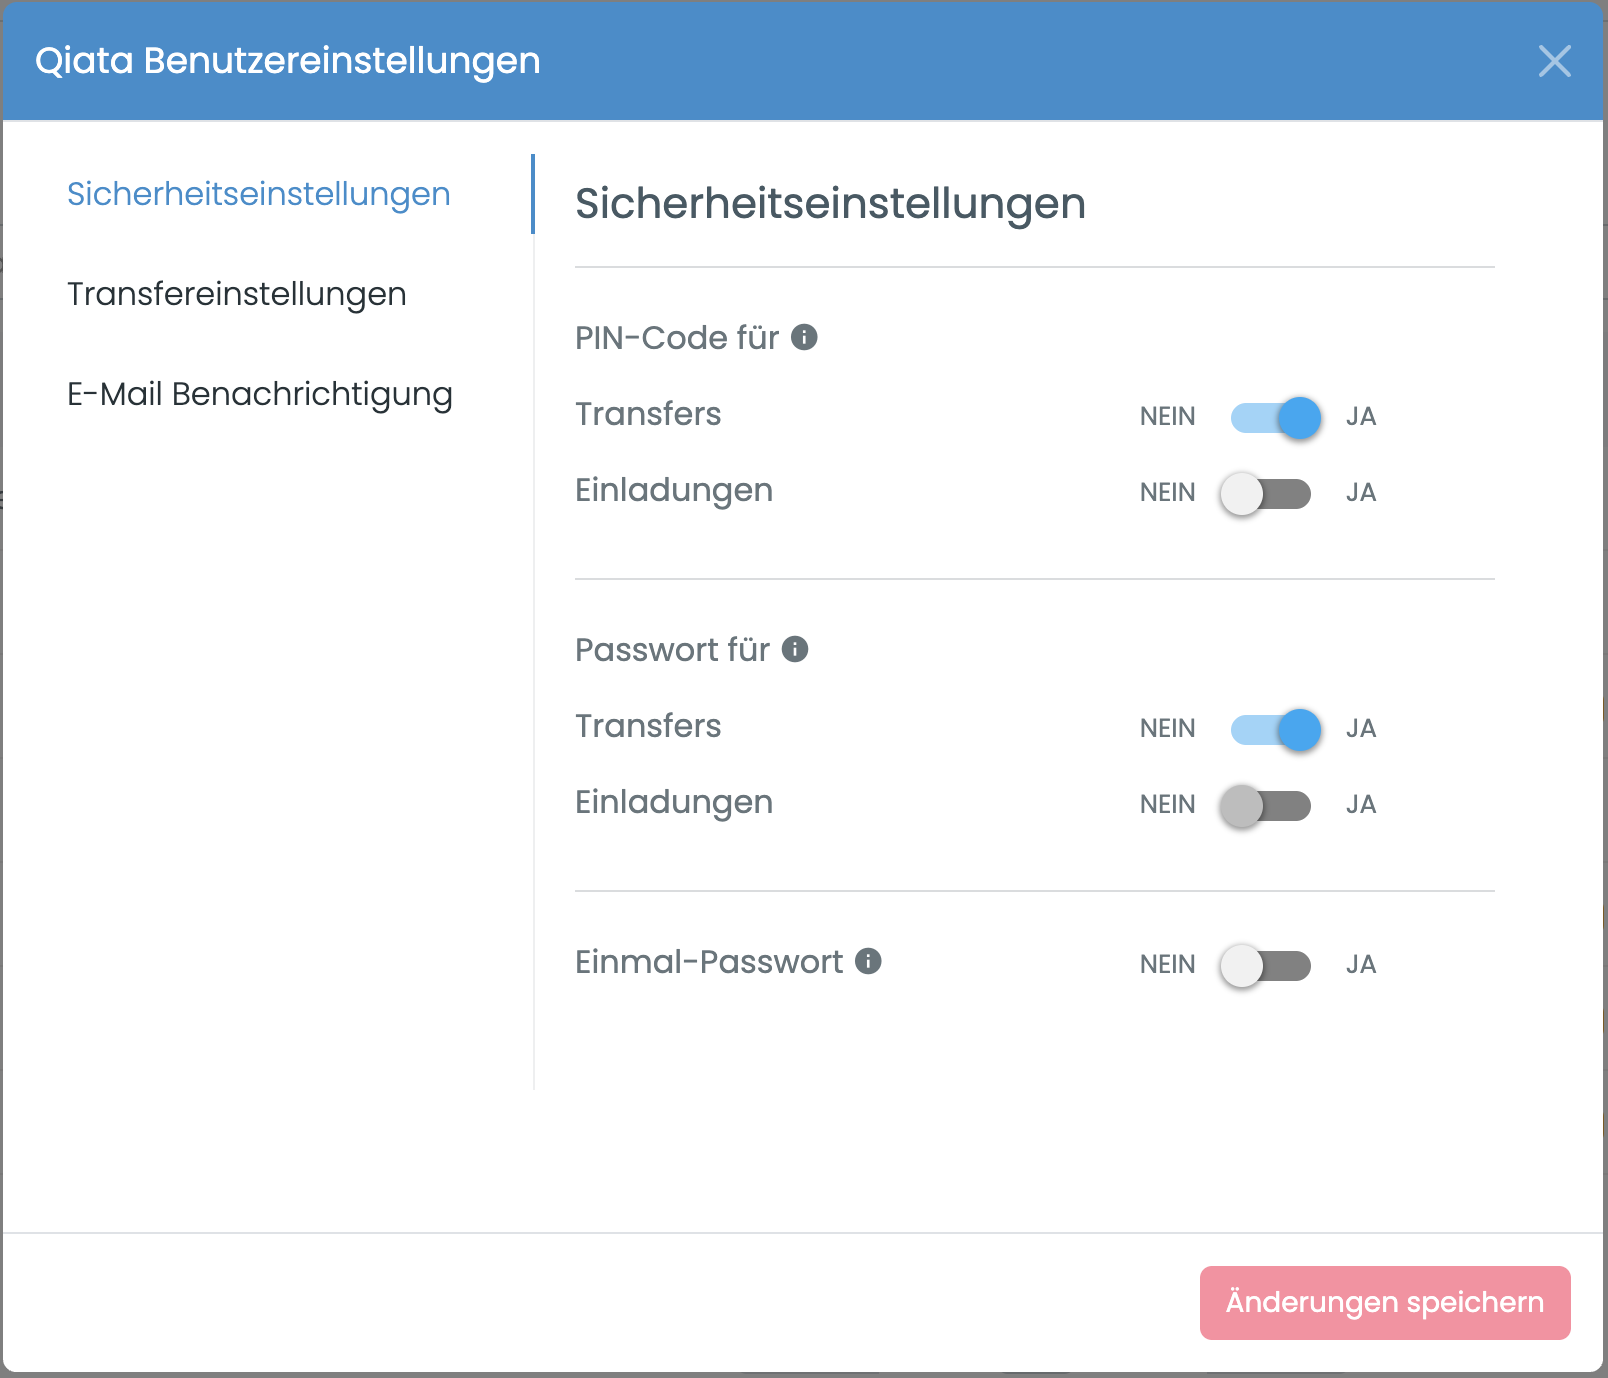Click the NEIN label beside PIN-Code Einladungen
The width and height of the screenshot is (1608, 1378).
pos(1167,491)
